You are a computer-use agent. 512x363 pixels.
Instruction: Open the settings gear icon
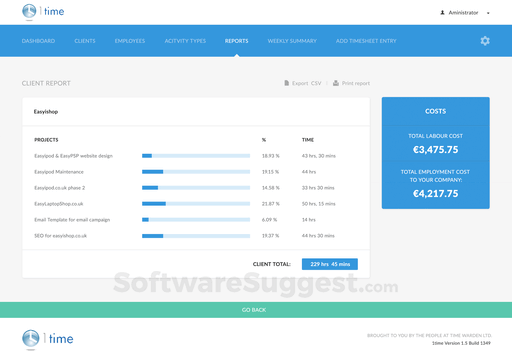coord(485,41)
